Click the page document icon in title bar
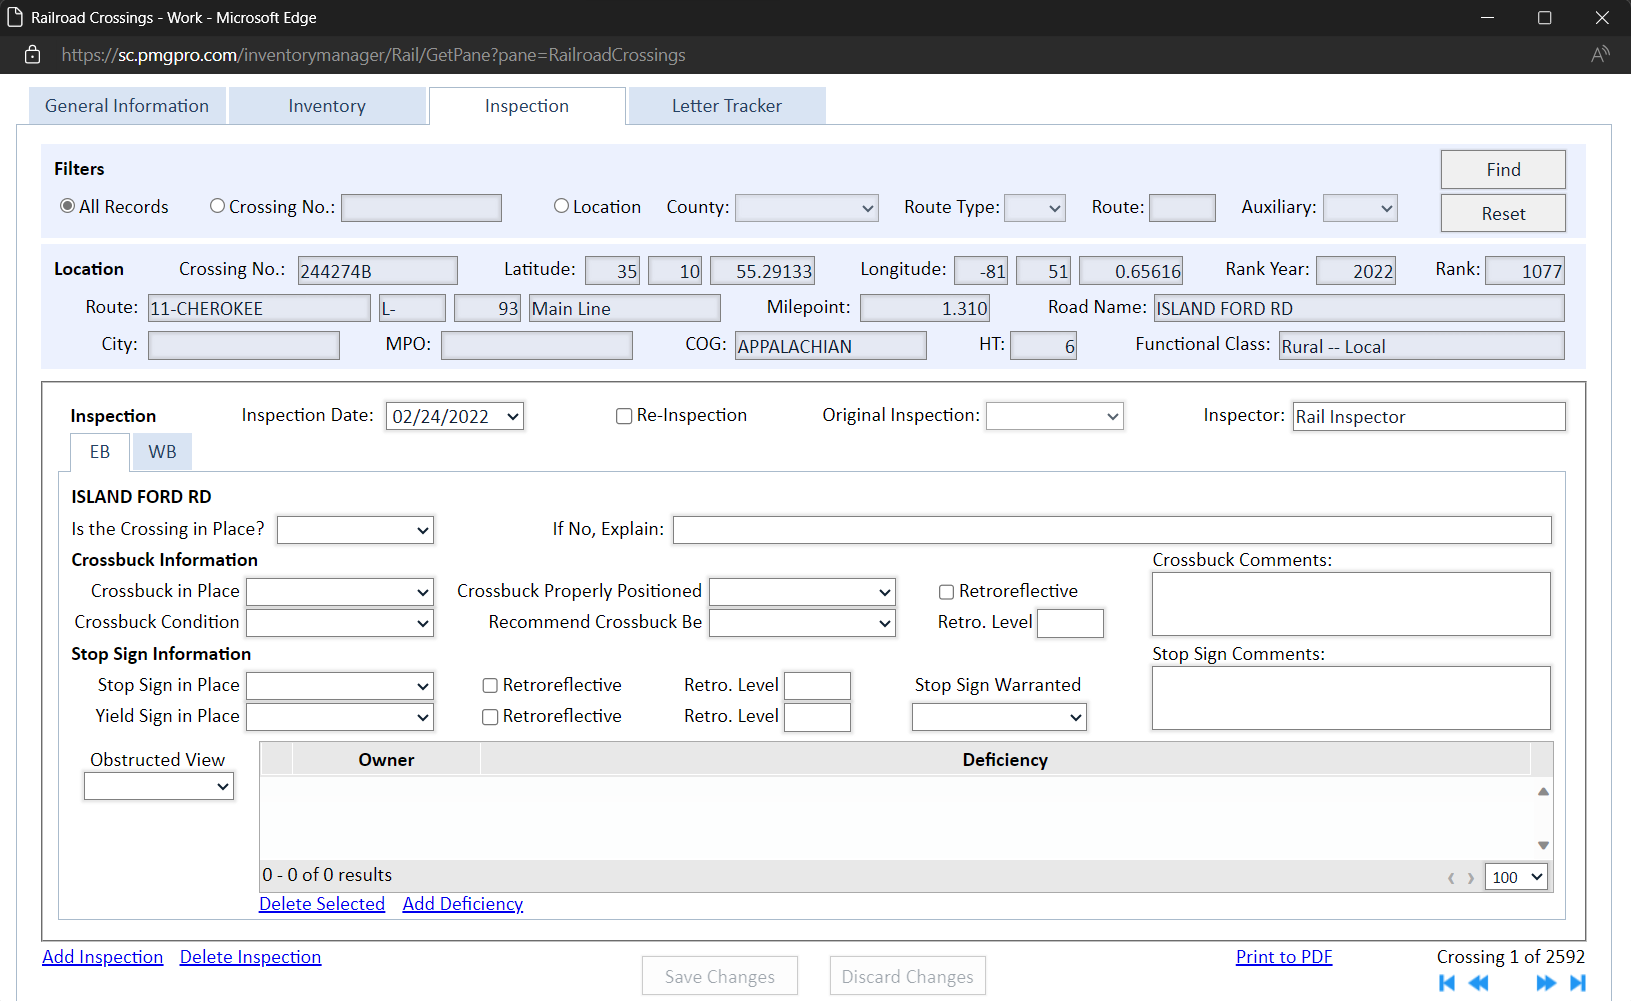The width and height of the screenshot is (1631, 1001). tap(15, 17)
